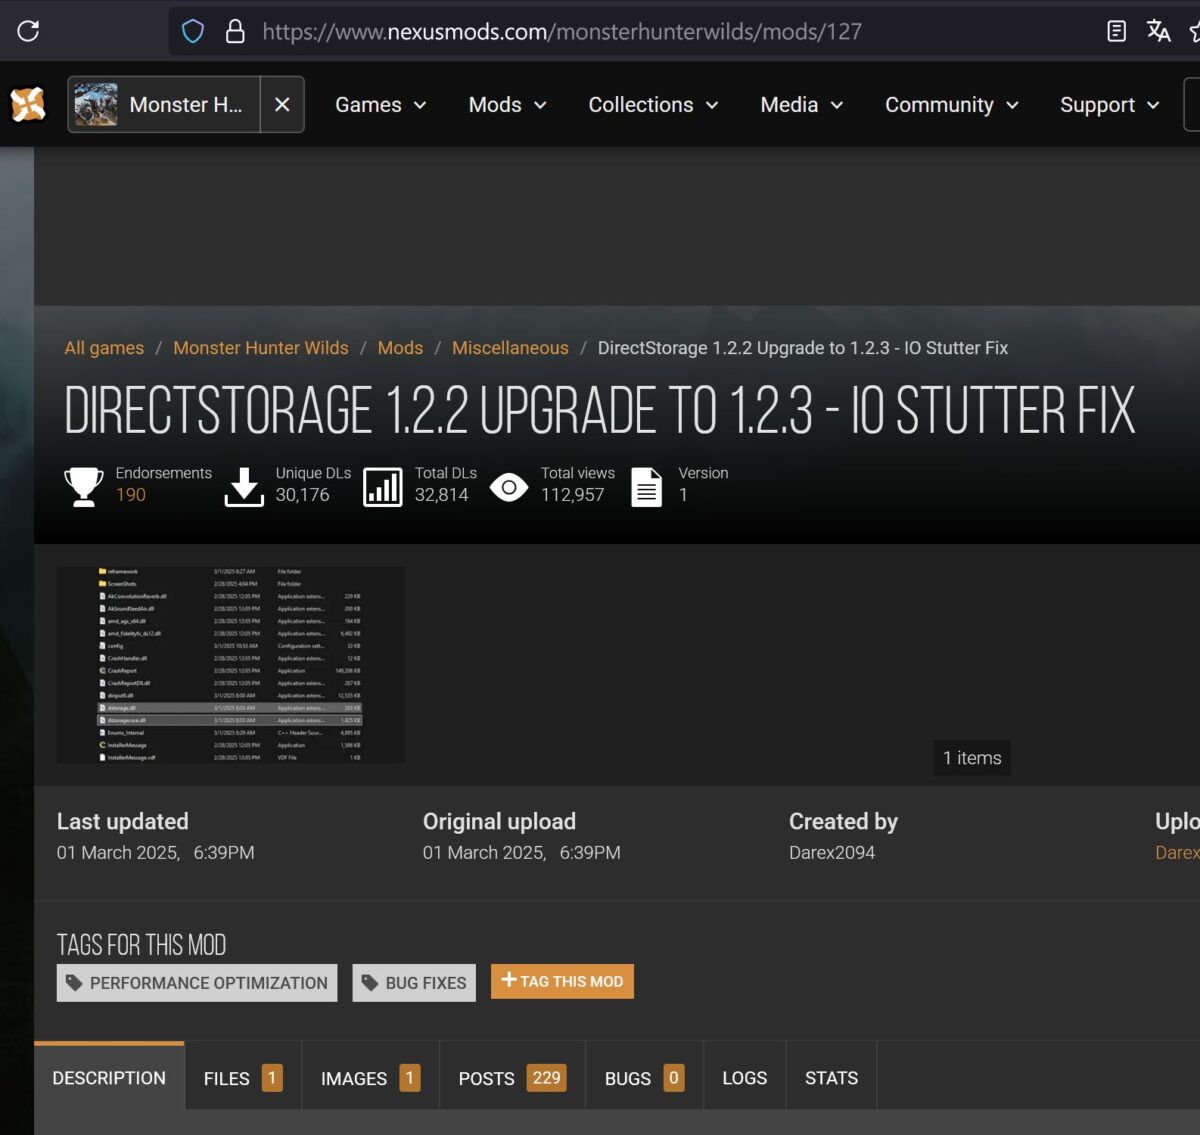Open the reader view icon

[x=1116, y=32]
